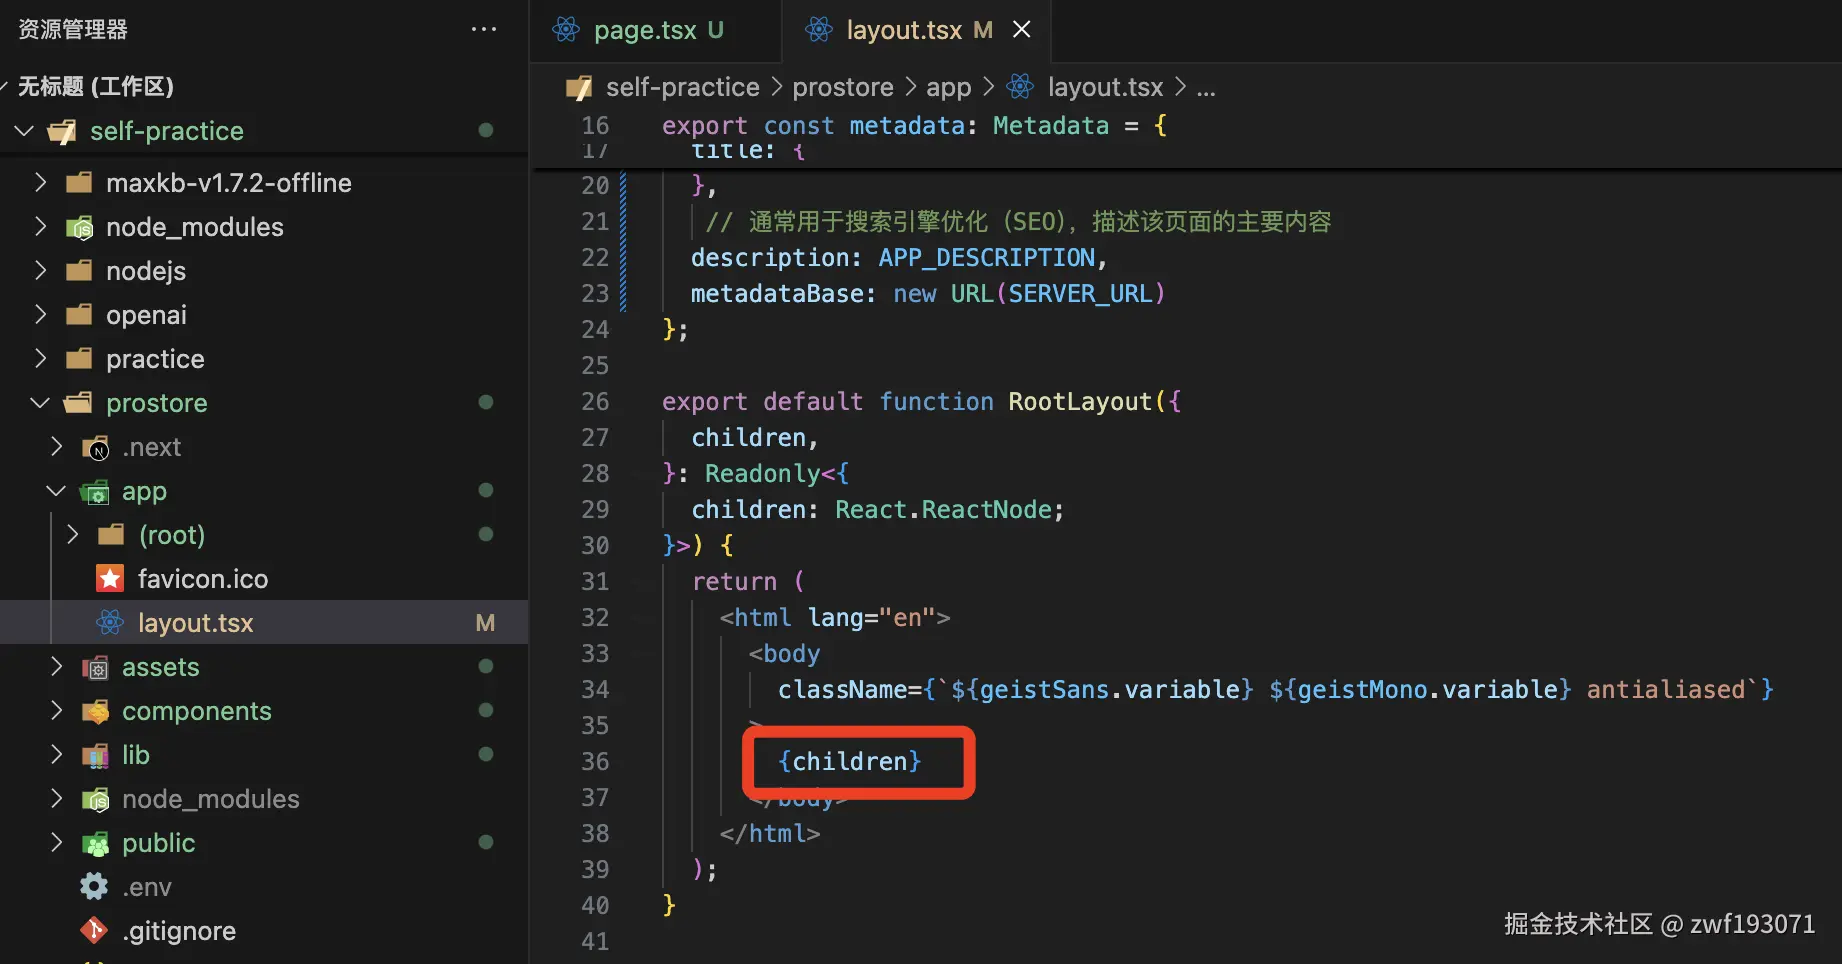Click app breadcrumb segment
The width and height of the screenshot is (1842, 964).
pos(949,88)
